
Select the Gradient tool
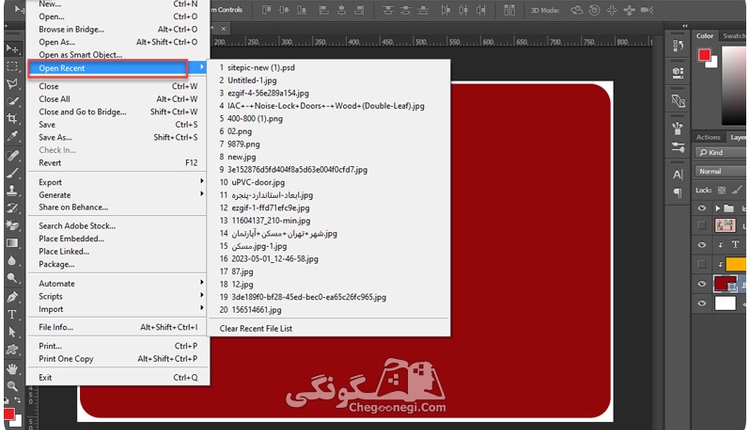pyautogui.click(x=12, y=243)
